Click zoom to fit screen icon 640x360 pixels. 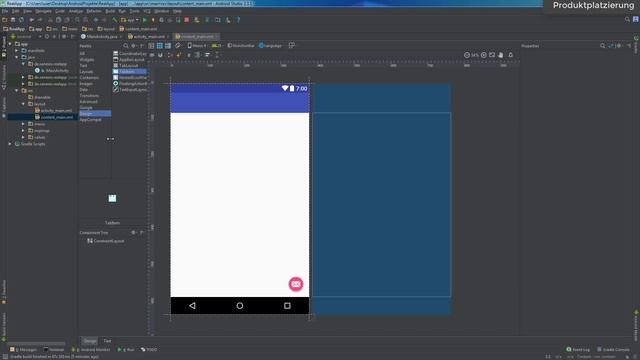[x=492, y=55]
